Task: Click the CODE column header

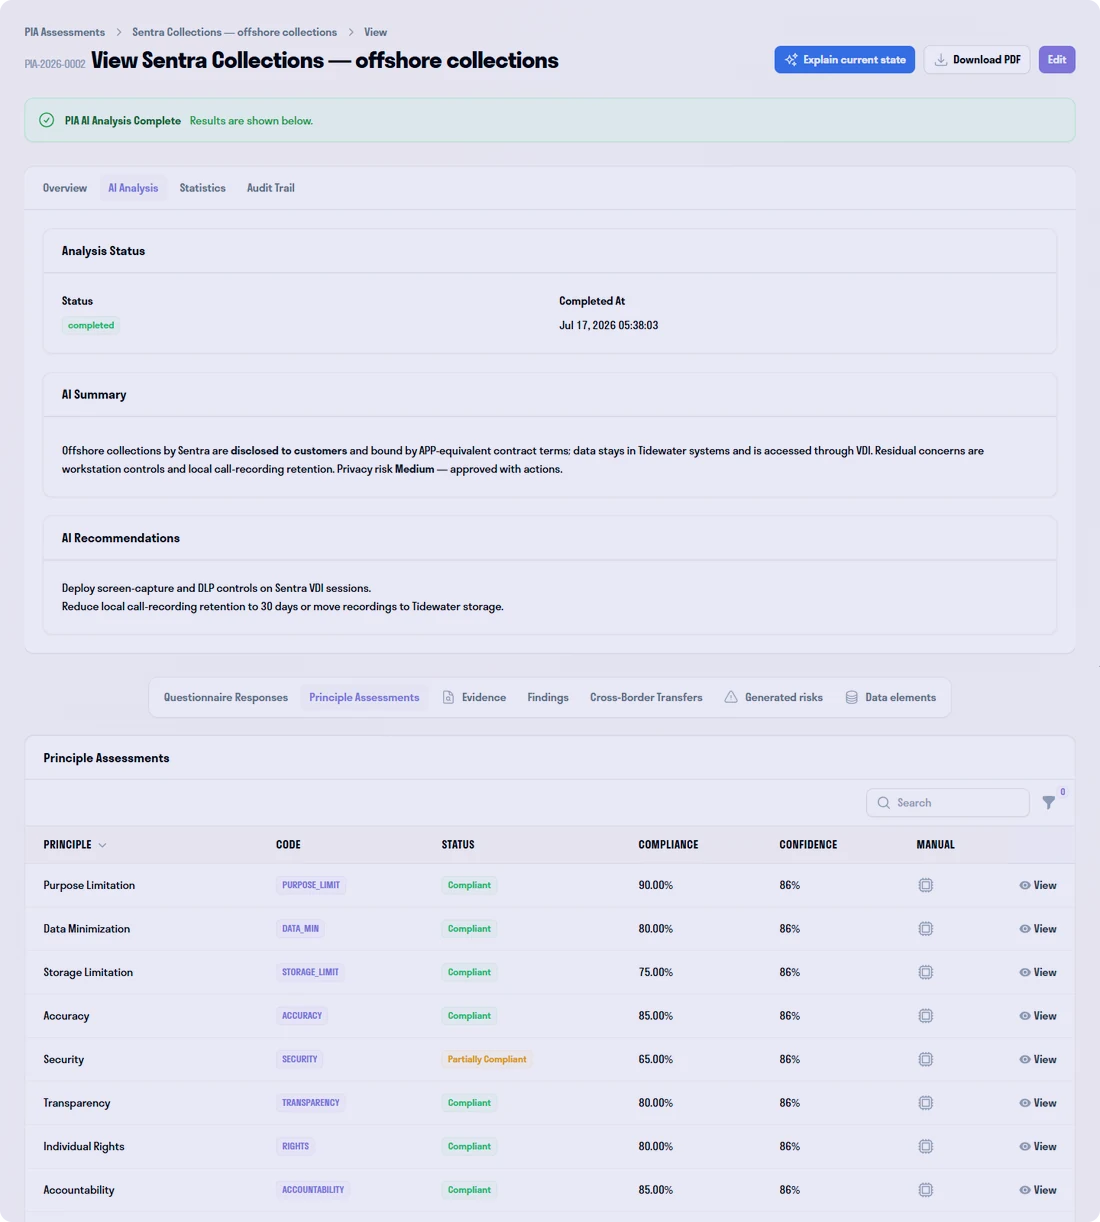Action: pos(288,845)
